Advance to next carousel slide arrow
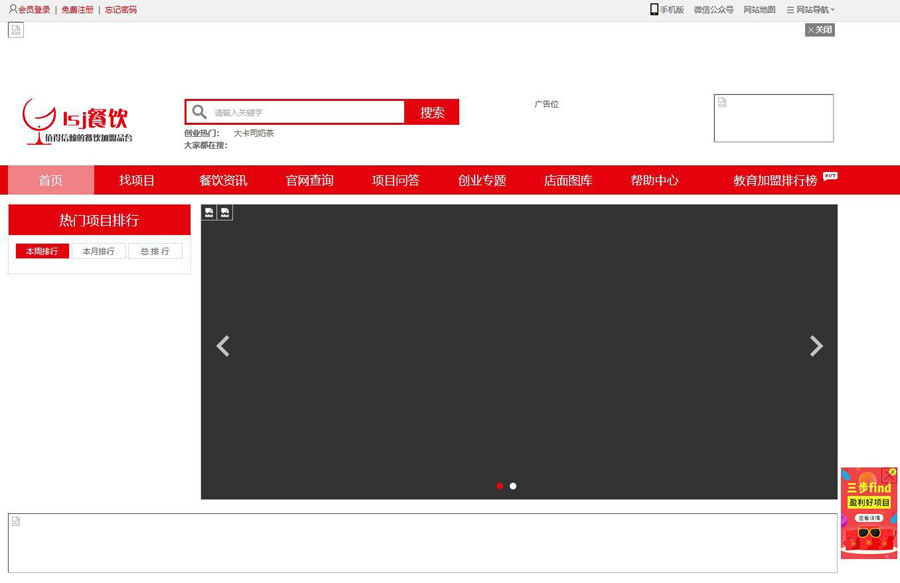The width and height of the screenshot is (900, 583). (816, 346)
